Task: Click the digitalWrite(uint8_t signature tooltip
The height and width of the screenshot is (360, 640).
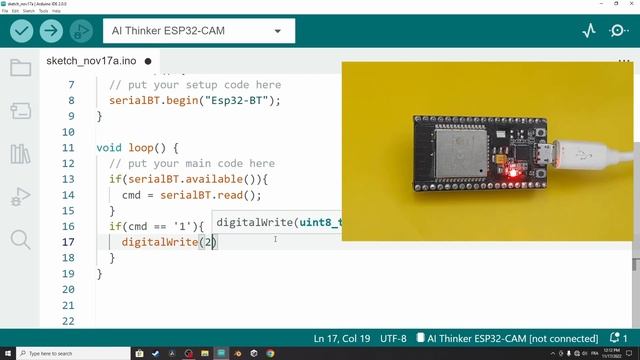Action: tap(277, 222)
